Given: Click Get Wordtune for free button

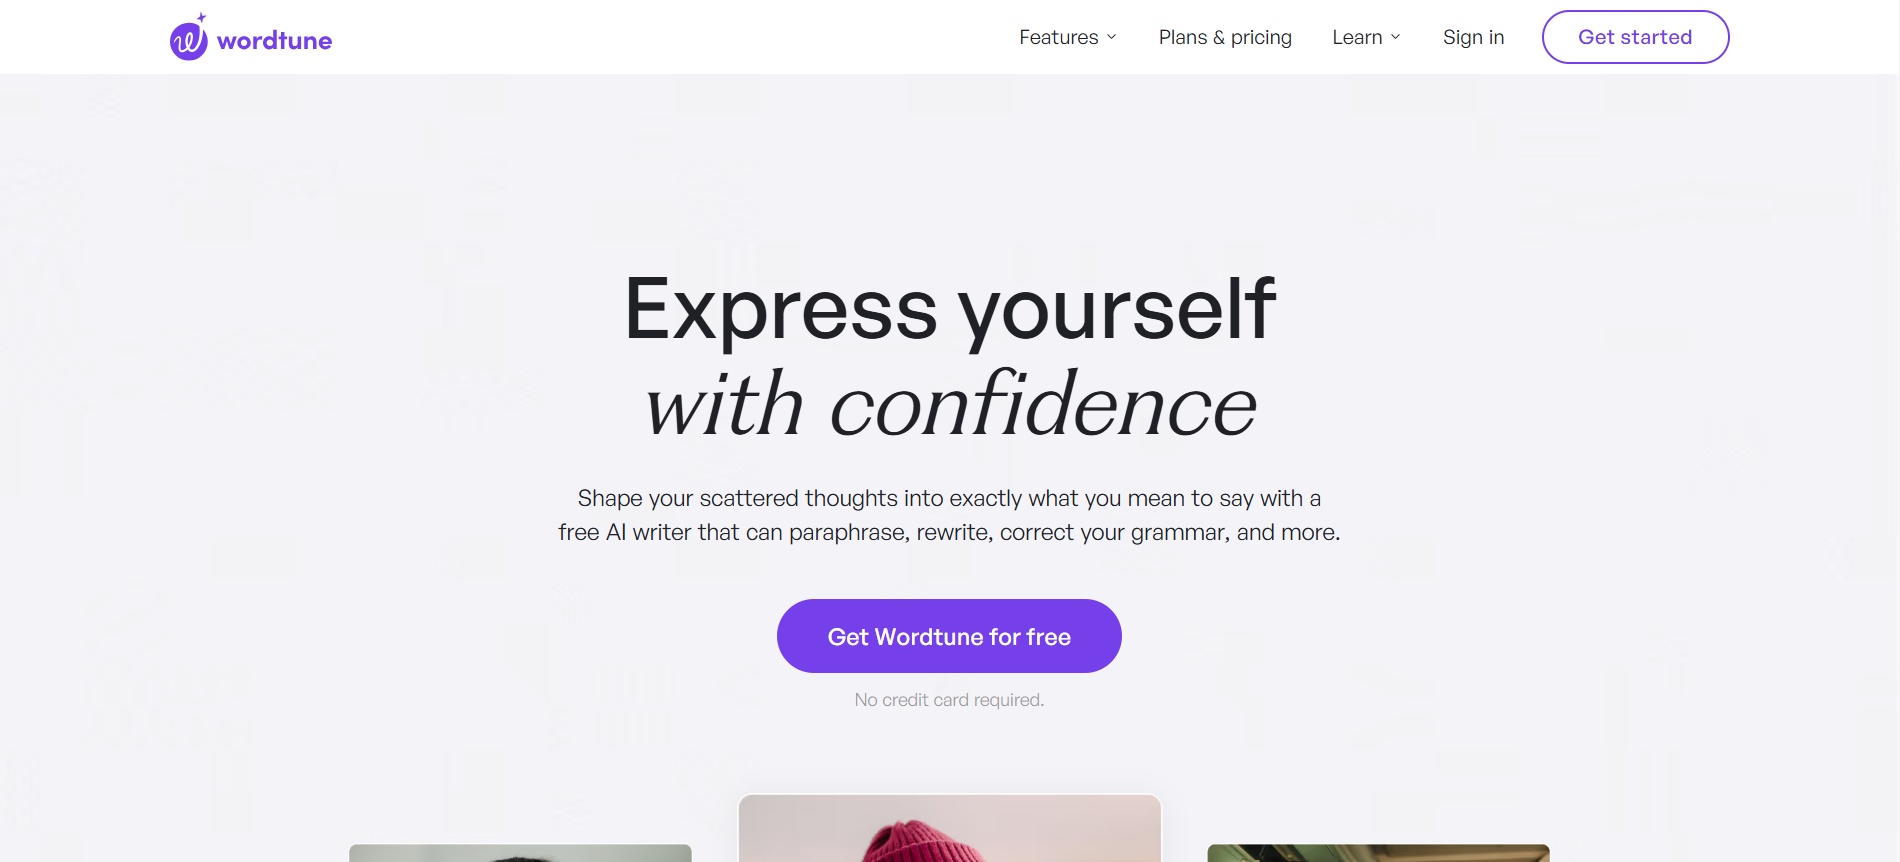Looking at the screenshot, I should pyautogui.click(x=949, y=636).
